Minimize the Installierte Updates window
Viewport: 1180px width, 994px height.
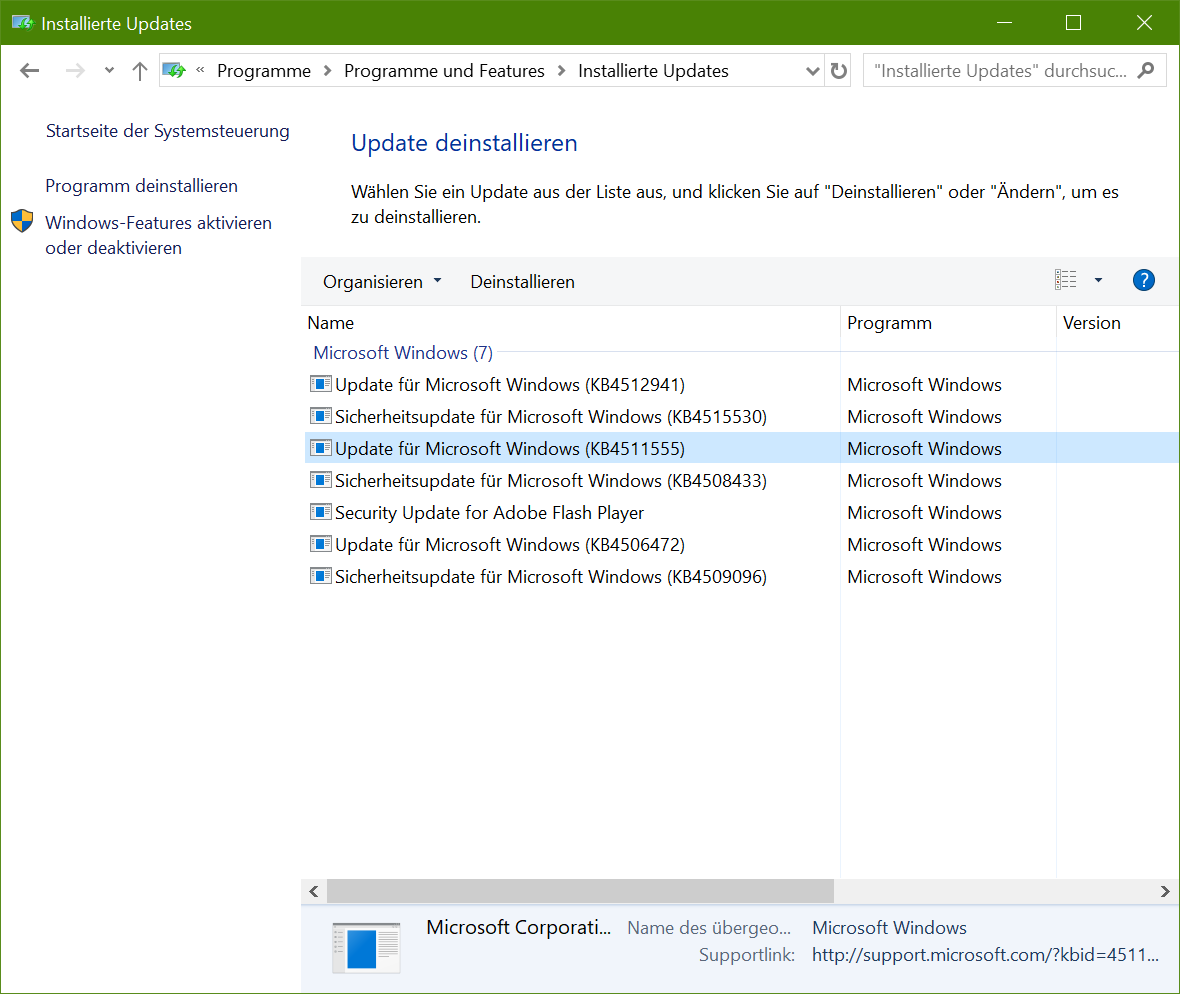tap(1004, 23)
